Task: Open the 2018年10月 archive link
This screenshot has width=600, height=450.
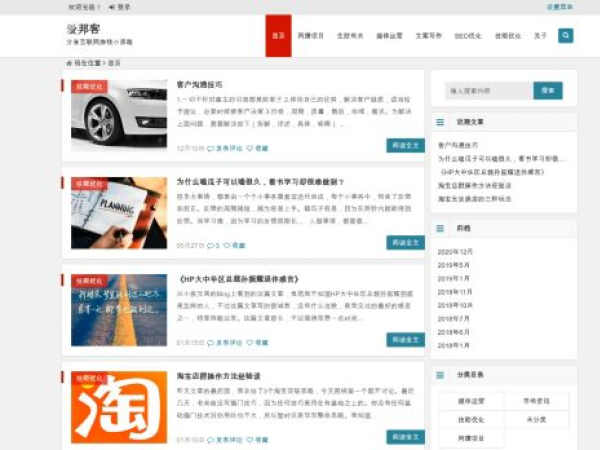Action: point(455,305)
